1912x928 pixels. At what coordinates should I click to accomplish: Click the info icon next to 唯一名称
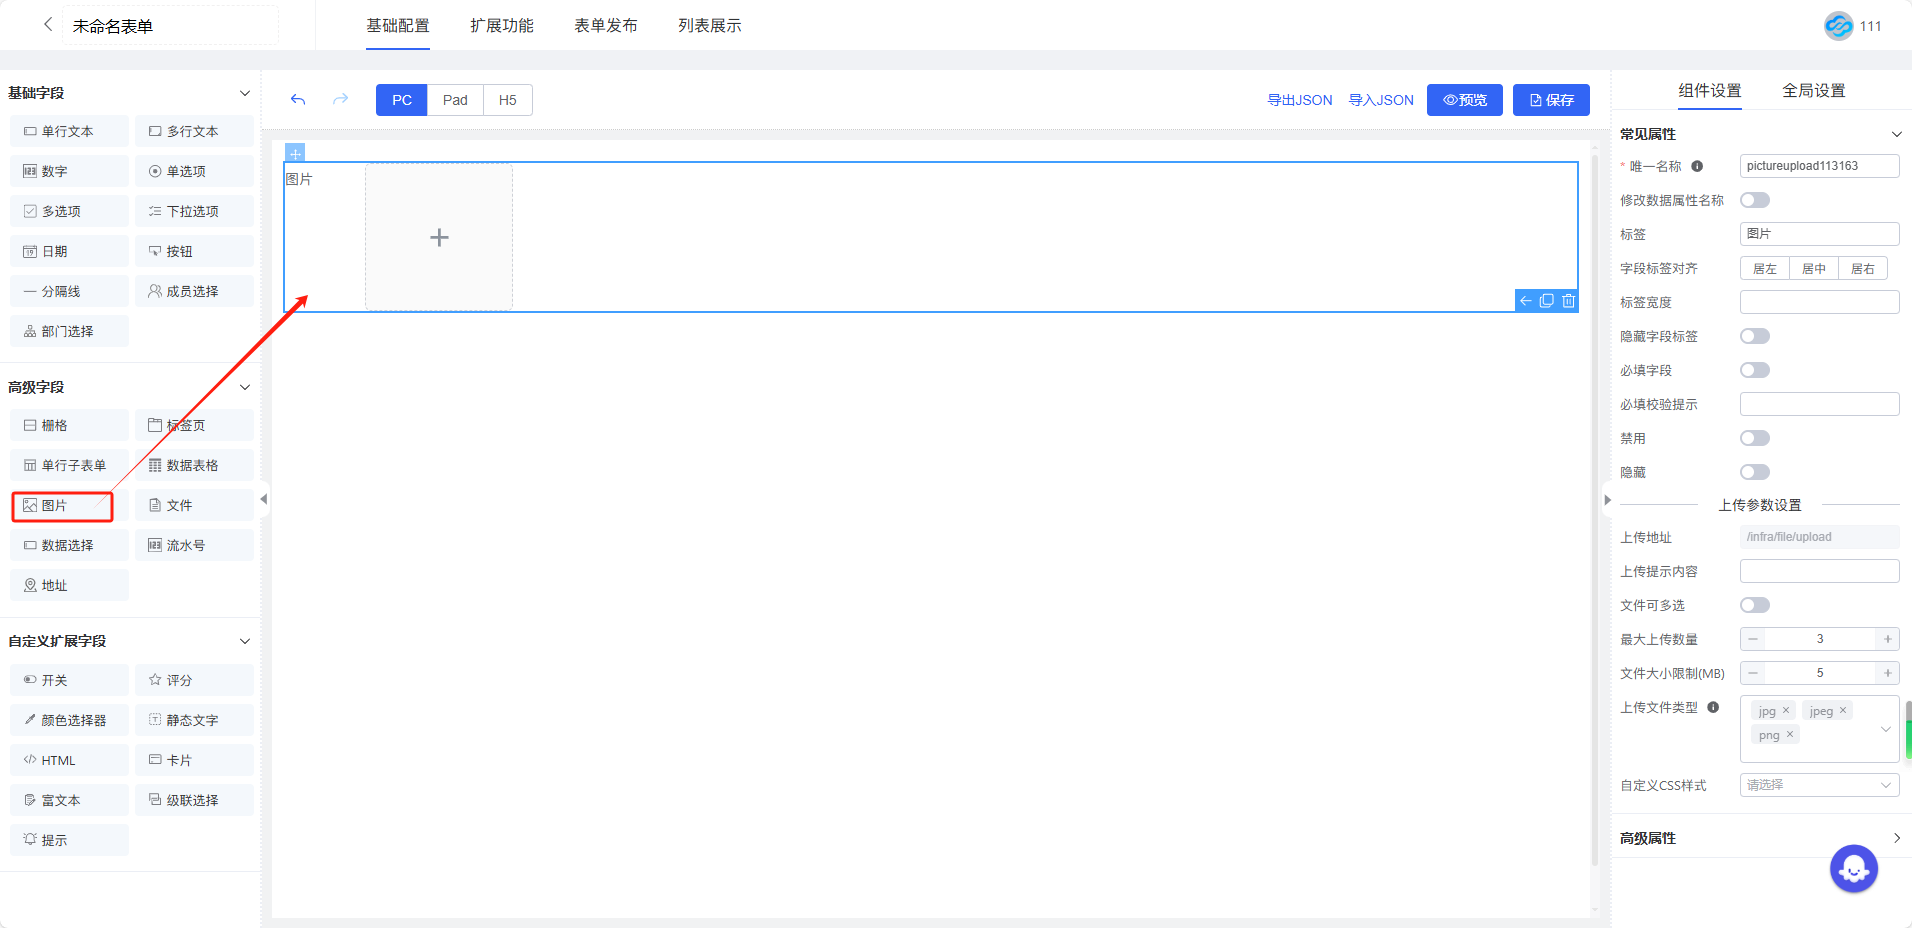[x=1697, y=167]
